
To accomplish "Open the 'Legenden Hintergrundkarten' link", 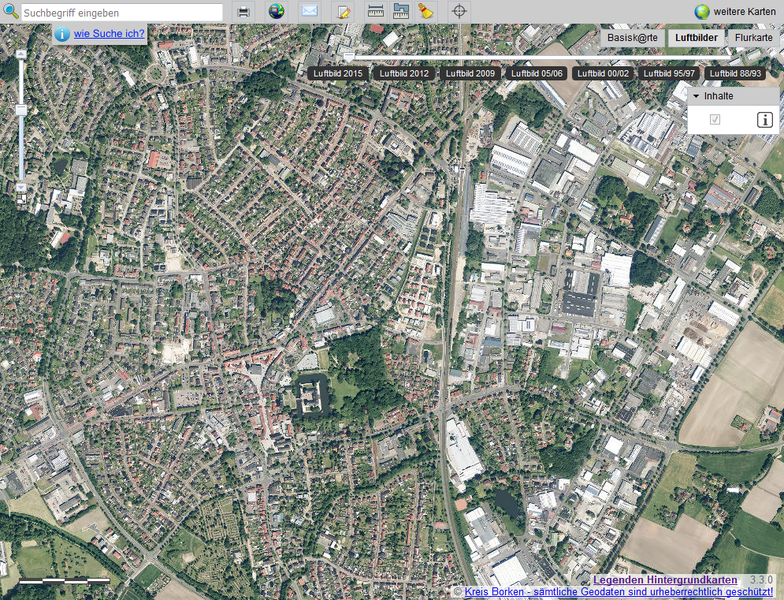I will [x=665, y=580].
